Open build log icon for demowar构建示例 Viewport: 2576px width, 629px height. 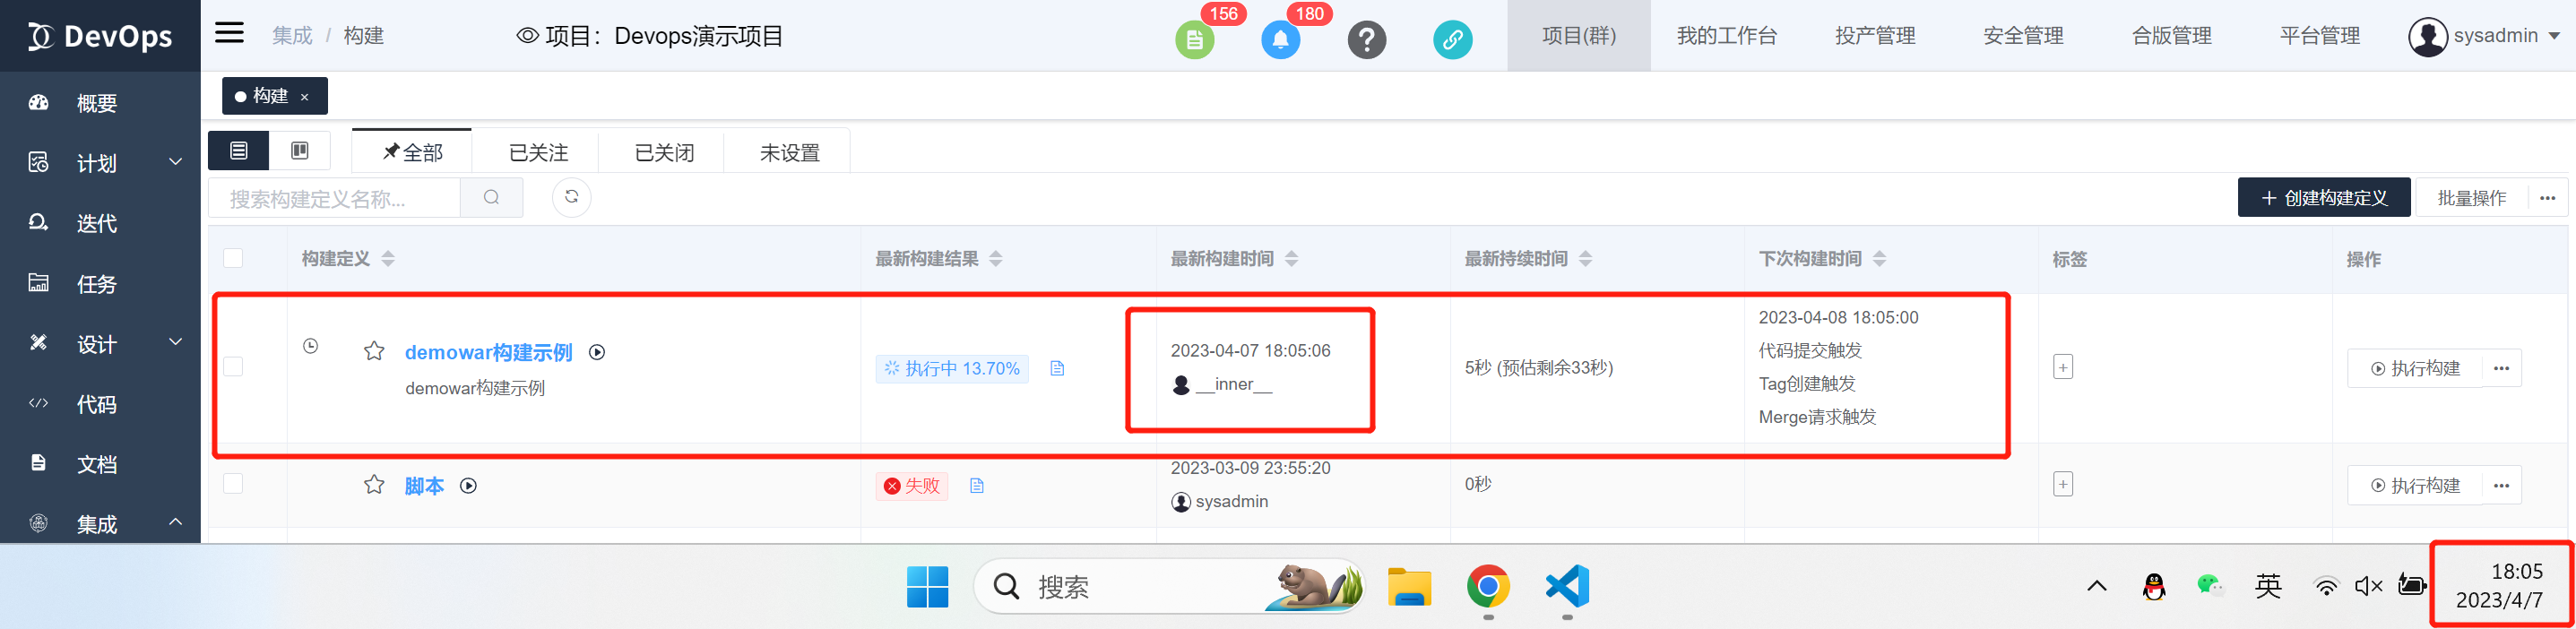pyautogui.click(x=1057, y=369)
